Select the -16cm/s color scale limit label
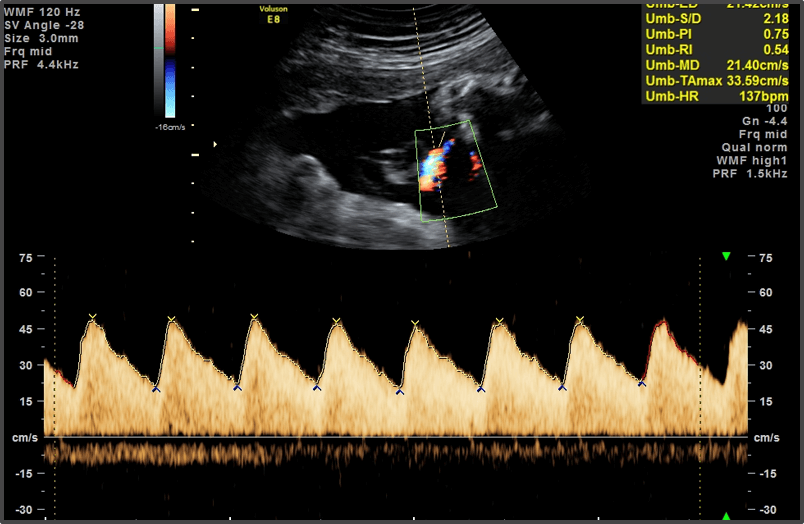 170,127
